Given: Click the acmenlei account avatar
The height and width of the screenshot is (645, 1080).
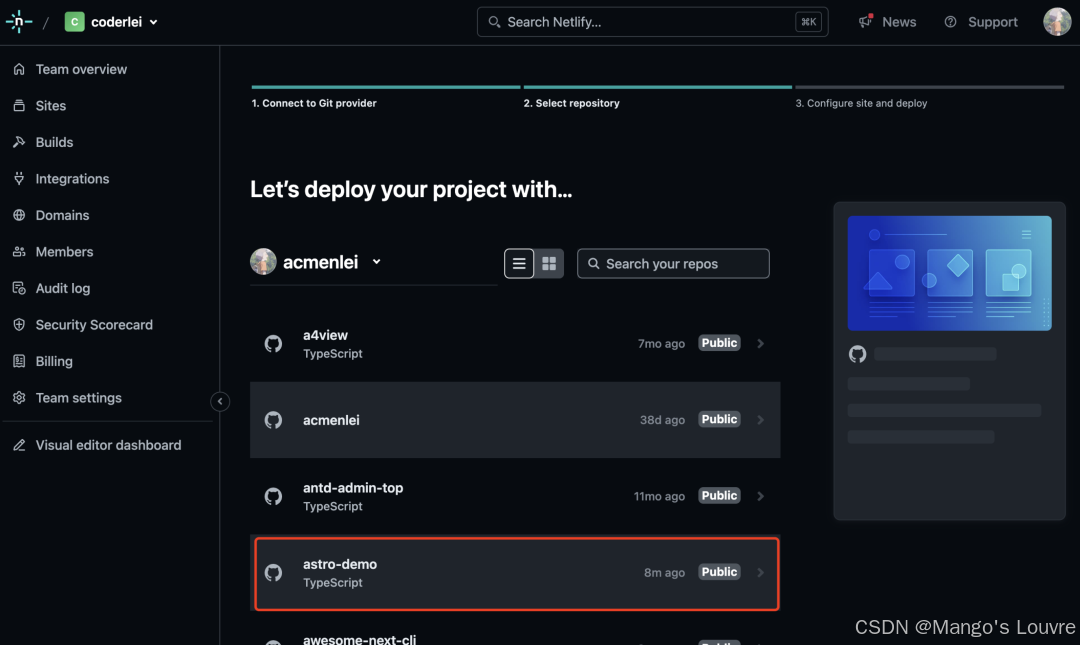Looking at the screenshot, I should tap(263, 262).
